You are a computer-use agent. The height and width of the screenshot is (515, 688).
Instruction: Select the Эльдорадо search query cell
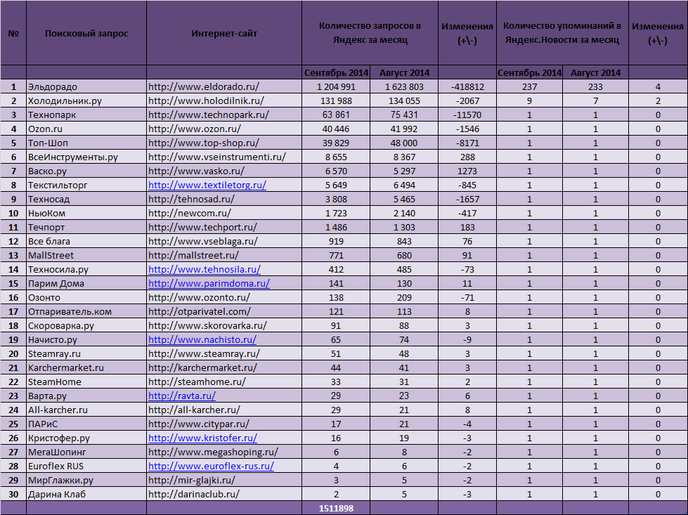point(86,87)
